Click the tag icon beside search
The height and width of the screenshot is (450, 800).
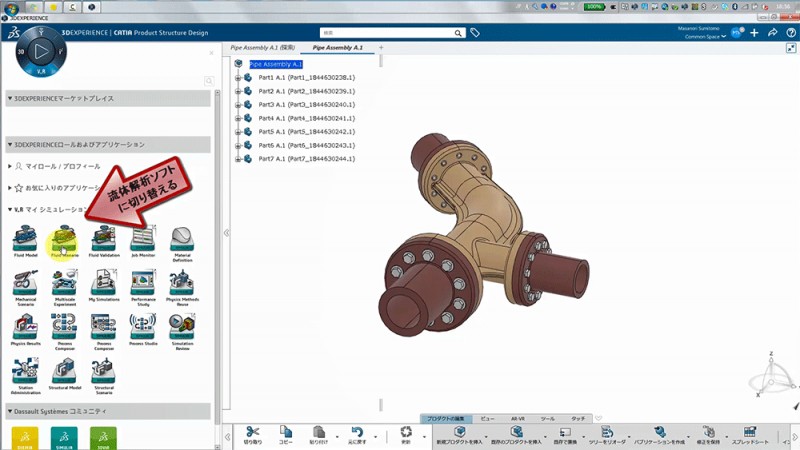(474, 33)
